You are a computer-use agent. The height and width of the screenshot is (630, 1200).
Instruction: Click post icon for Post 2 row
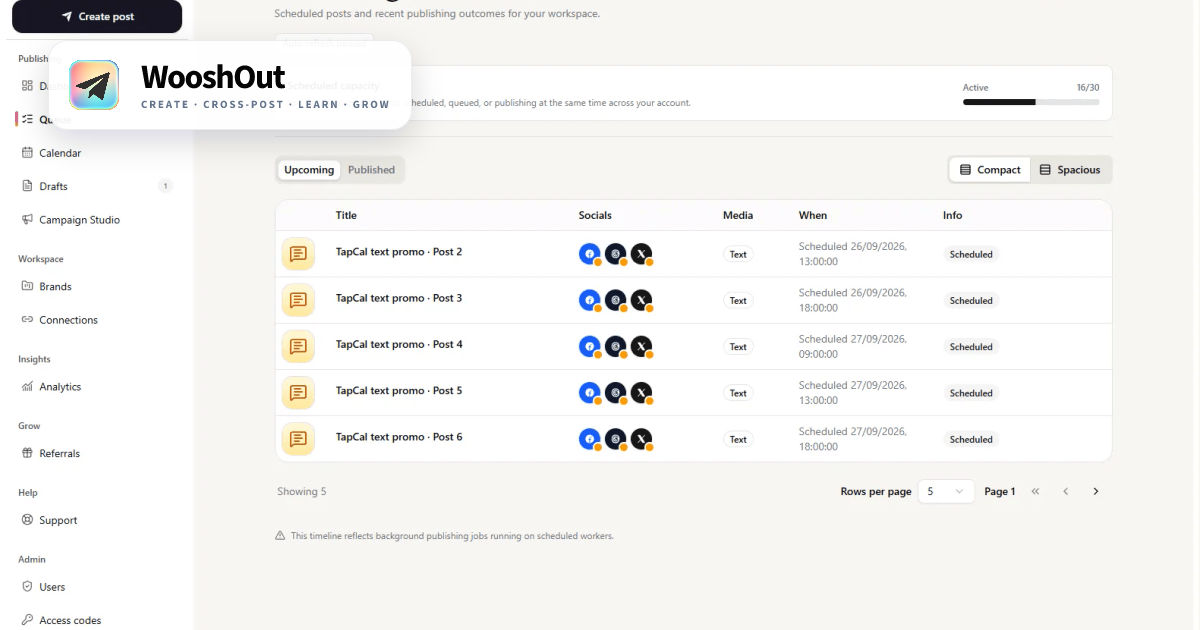click(x=298, y=254)
